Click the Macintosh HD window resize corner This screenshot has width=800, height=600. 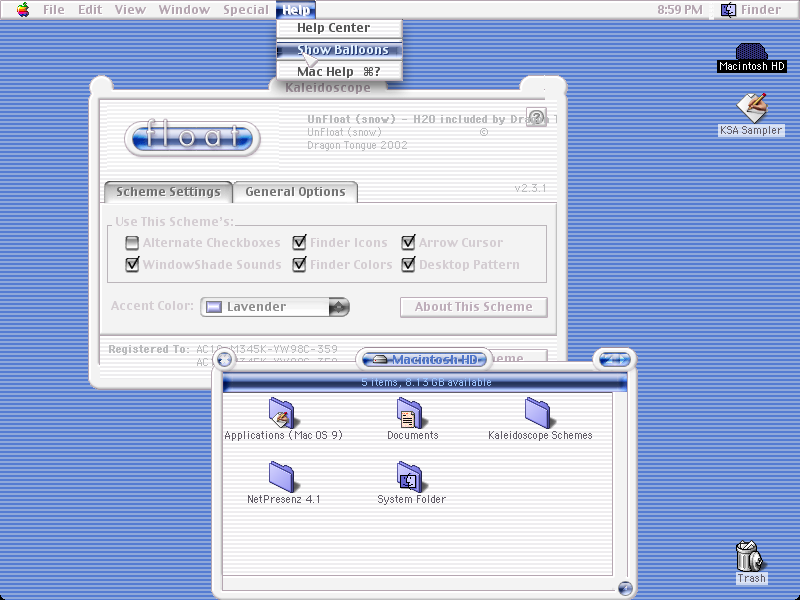[625, 588]
